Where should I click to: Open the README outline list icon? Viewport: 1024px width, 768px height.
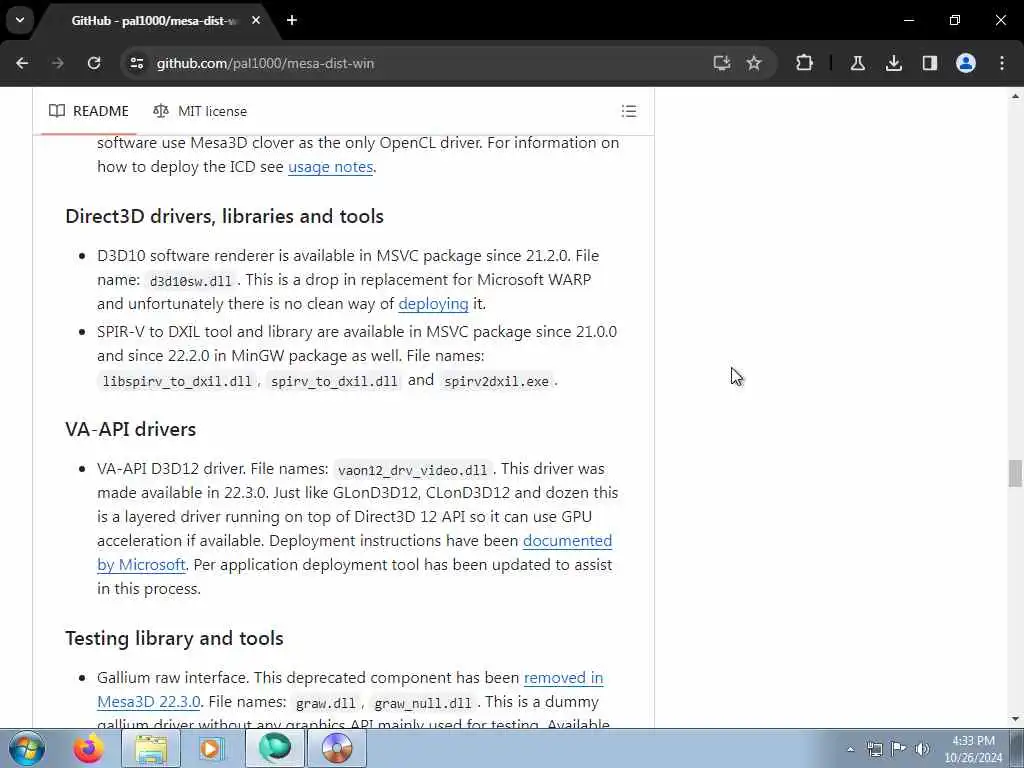(x=629, y=111)
